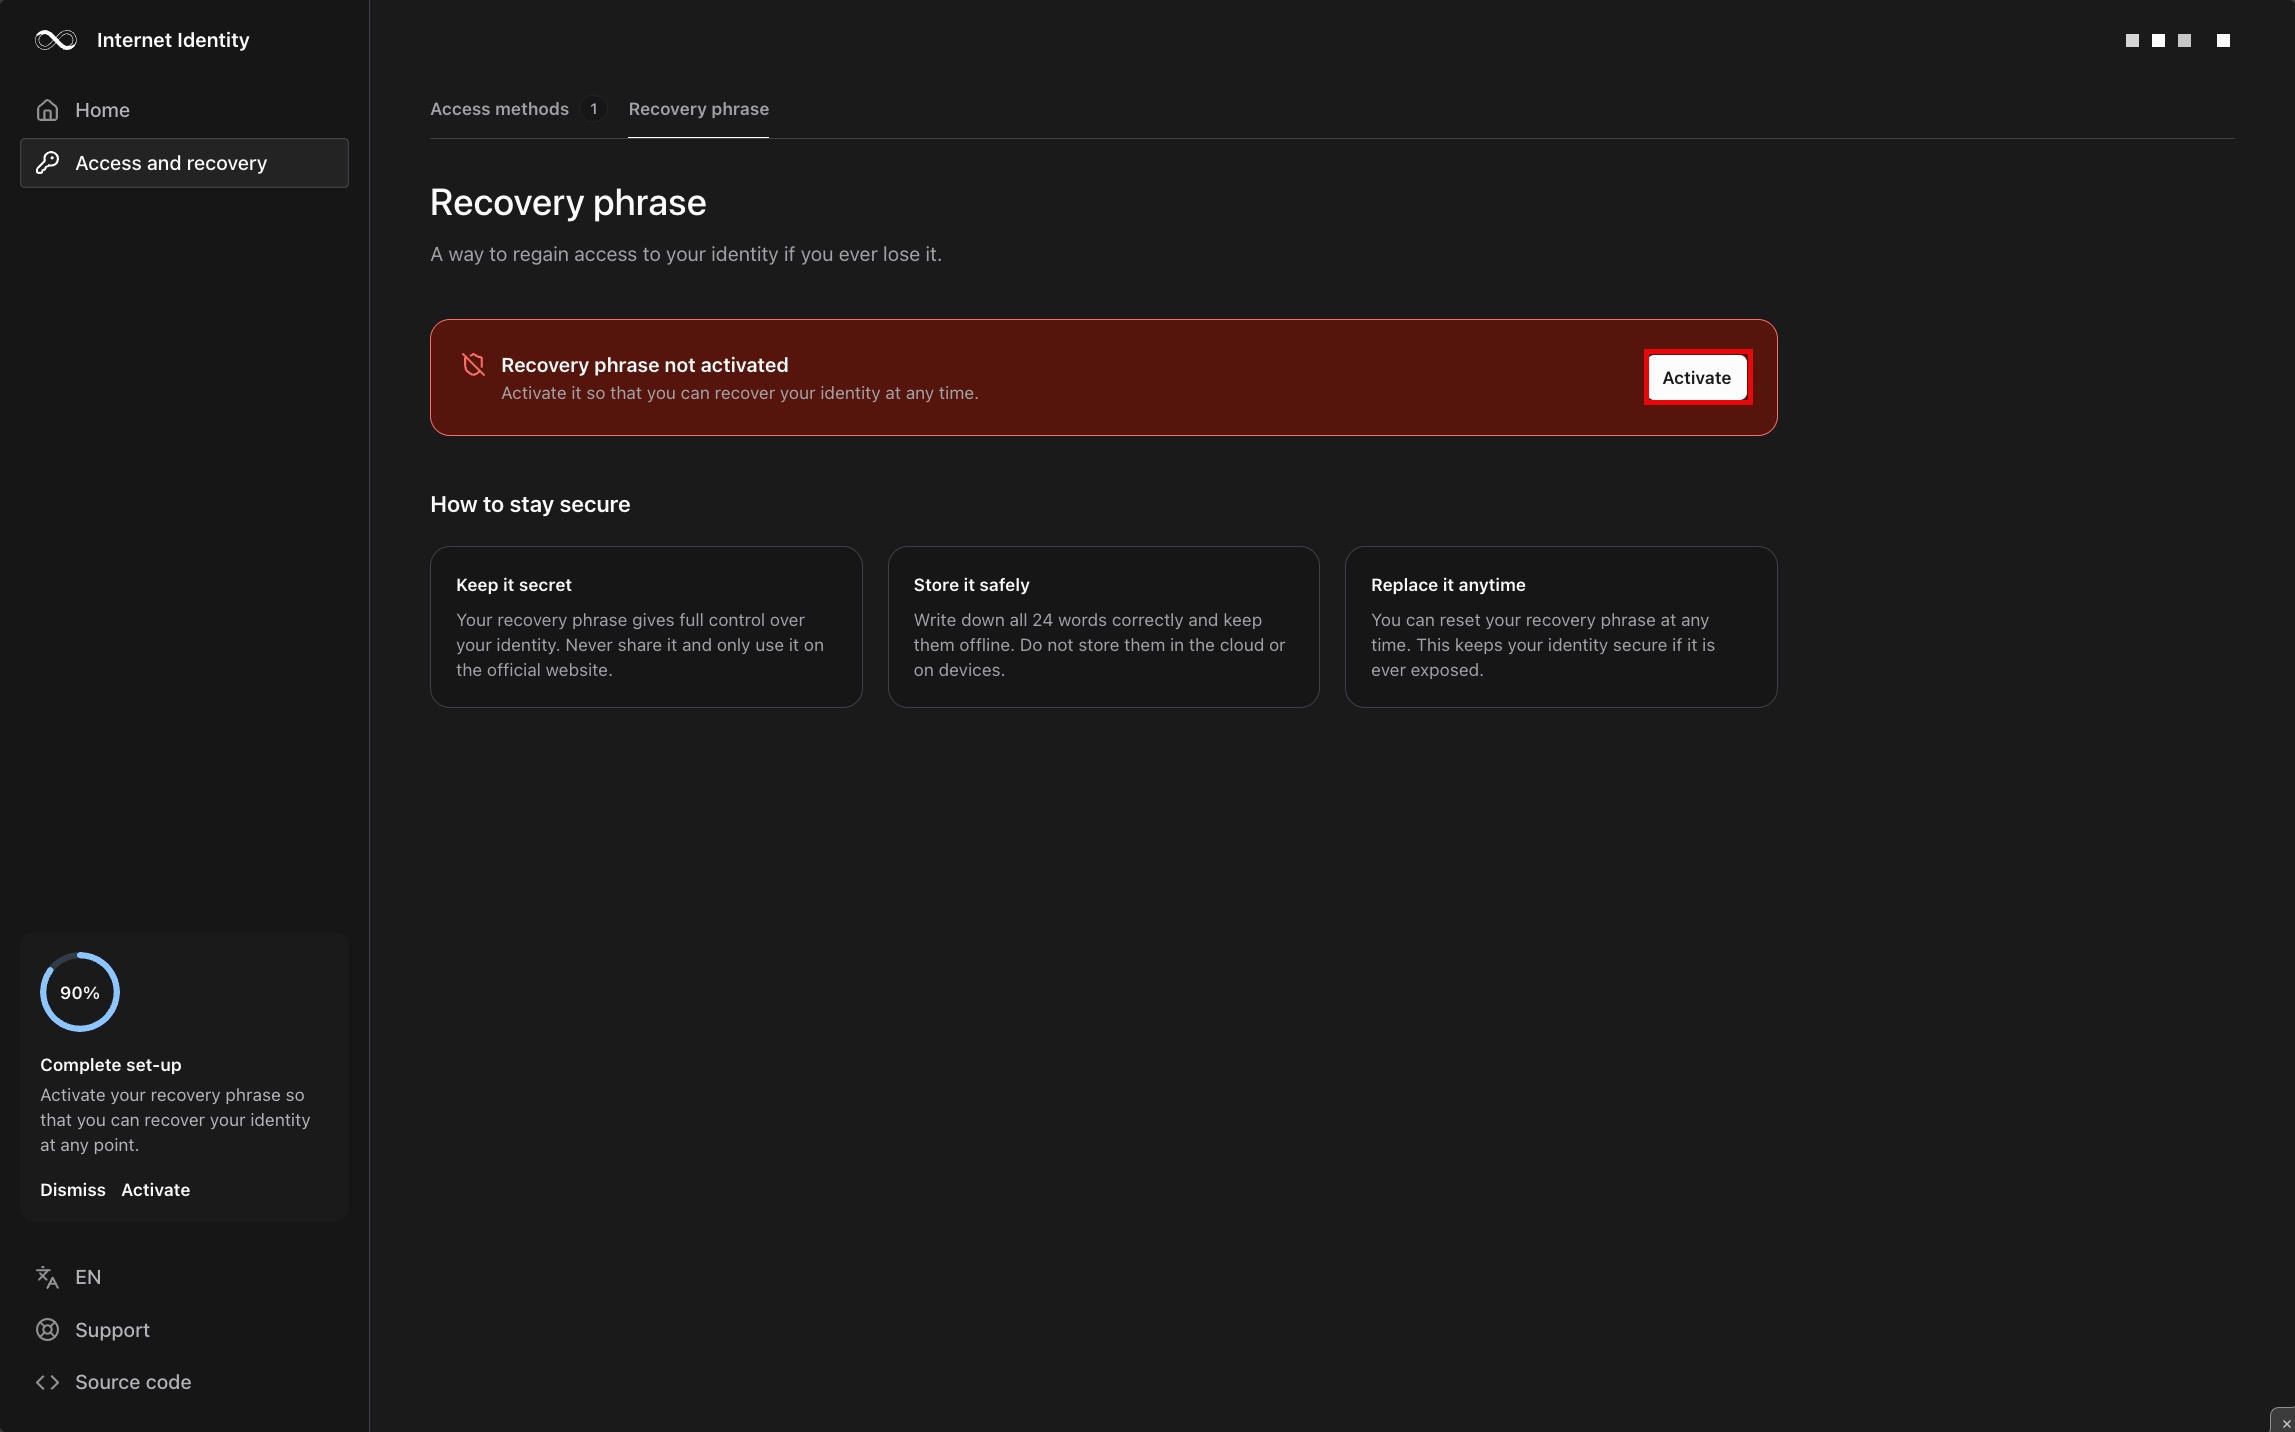Open Source code via the brackets icon
Viewport: 2295px width, 1432px height.
pos(47,1382)
